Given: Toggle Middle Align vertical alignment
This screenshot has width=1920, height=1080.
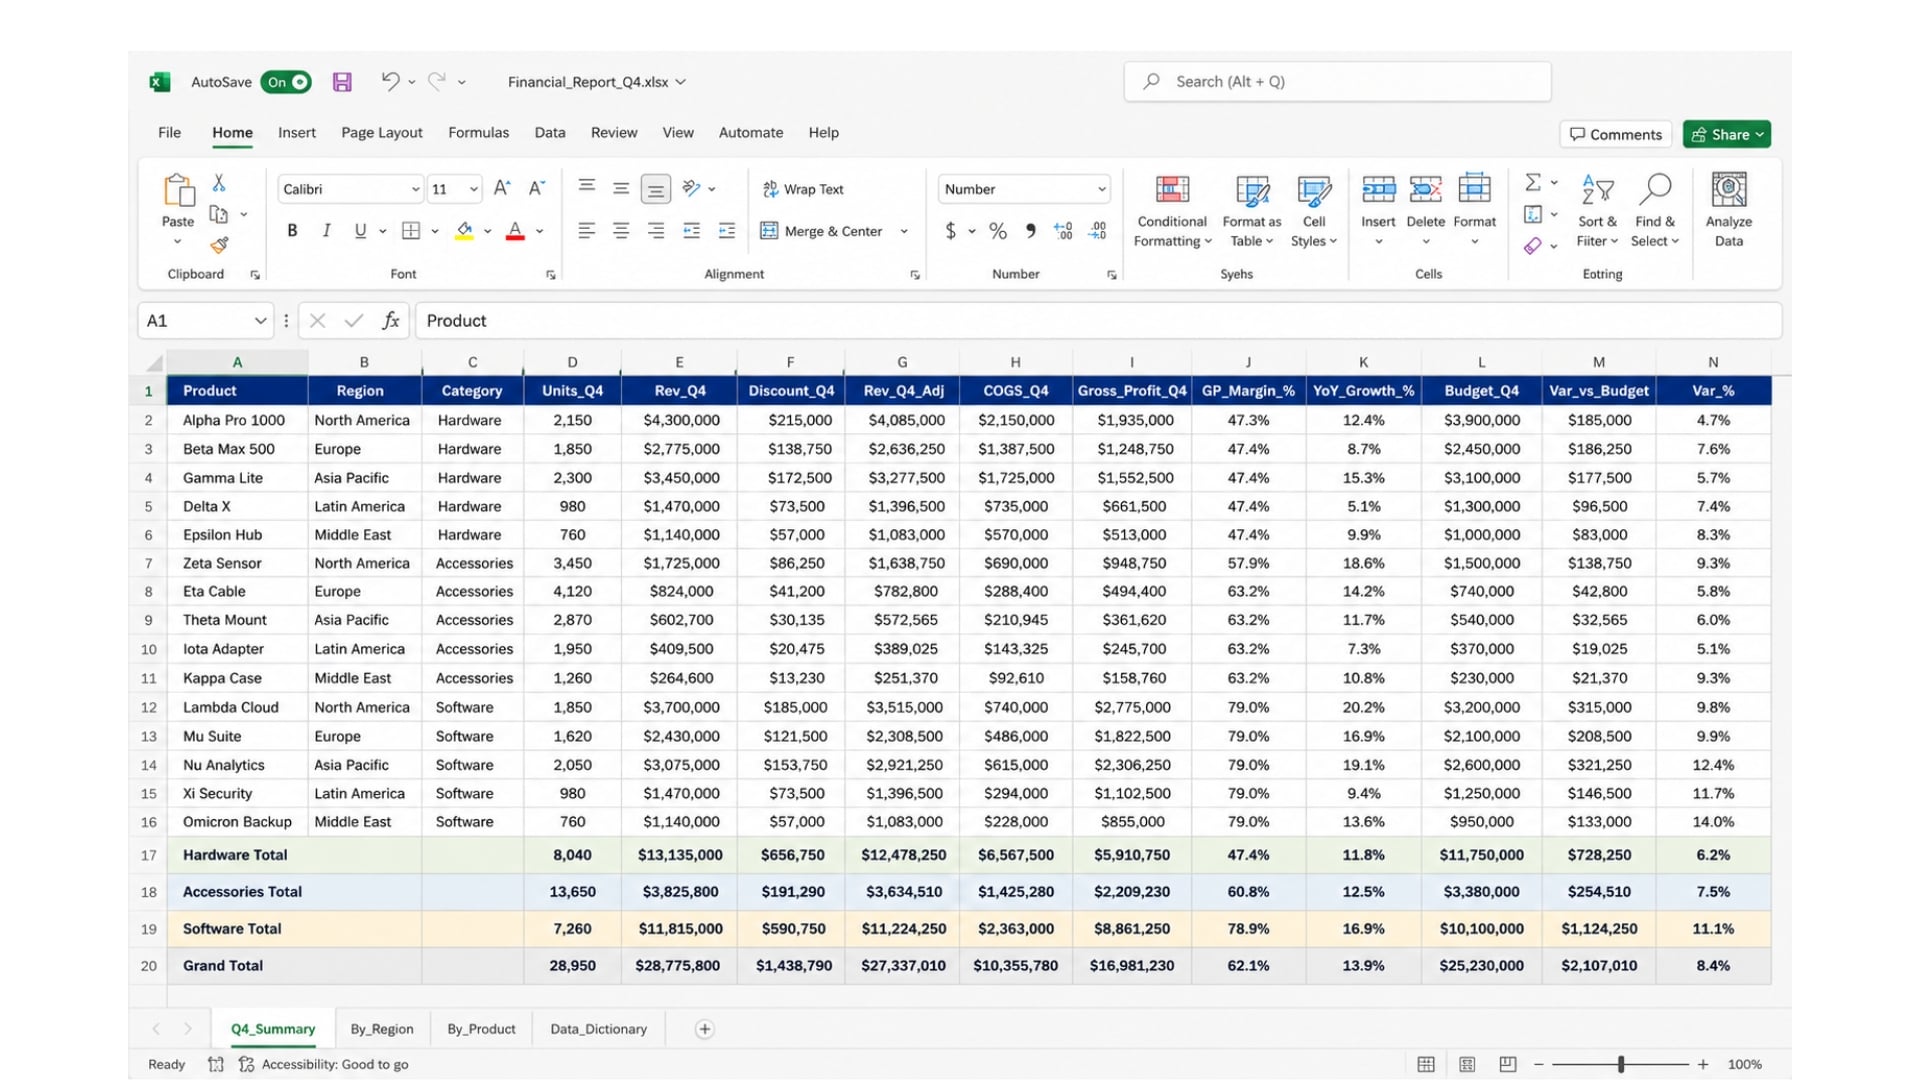Looking at the screenshot, I should [621, 188].
